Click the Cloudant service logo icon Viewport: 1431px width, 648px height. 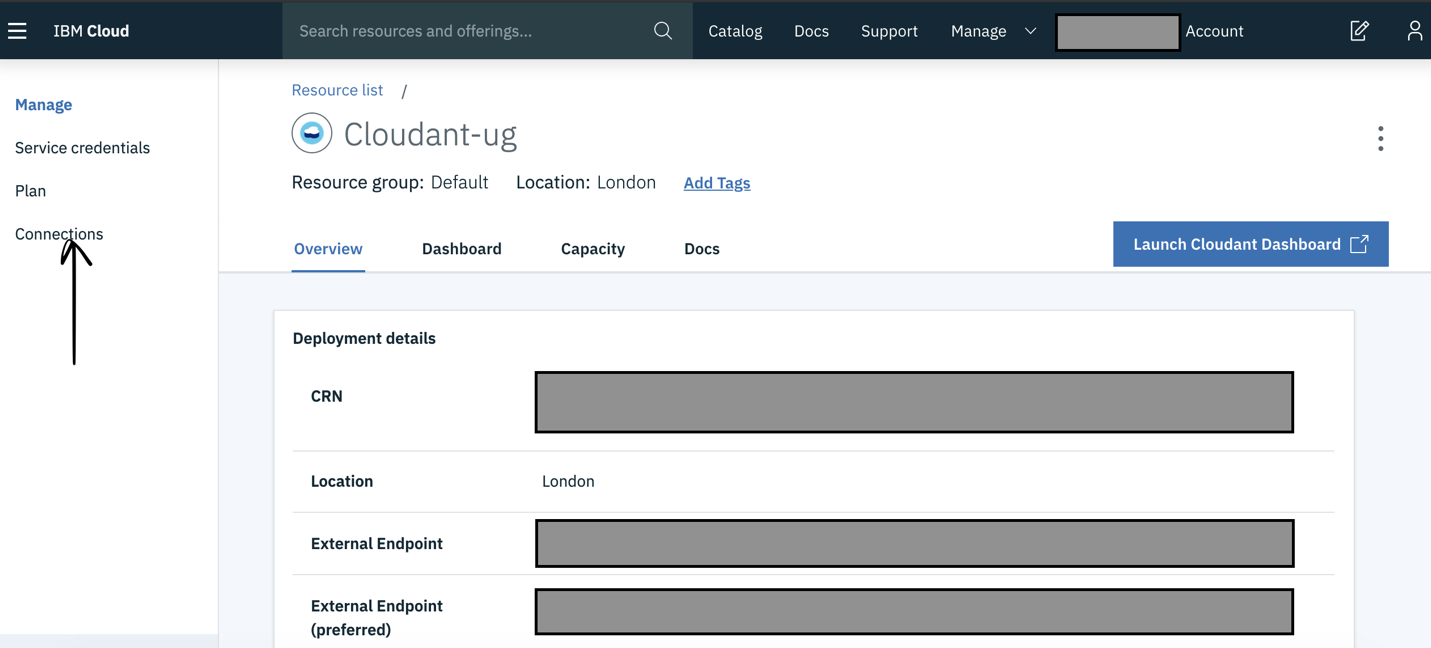tap(312, 133)
